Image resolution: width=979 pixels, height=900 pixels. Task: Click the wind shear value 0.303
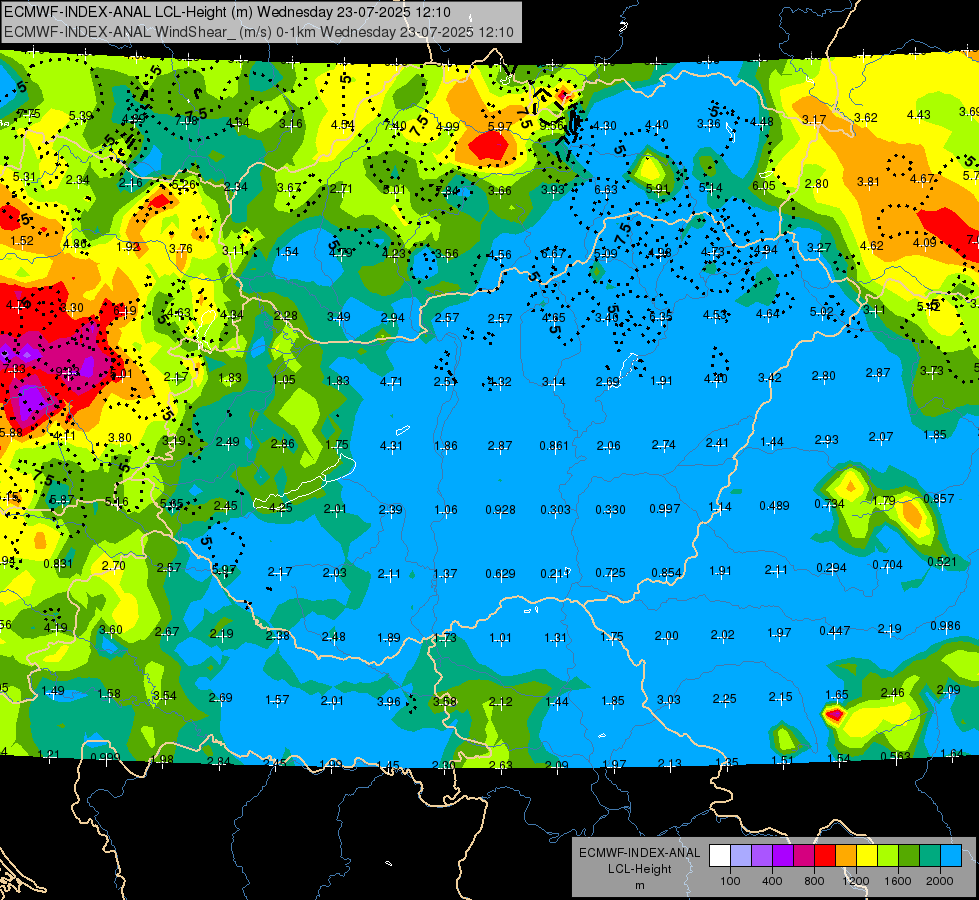pyautogui.click(x=555, y=510)
